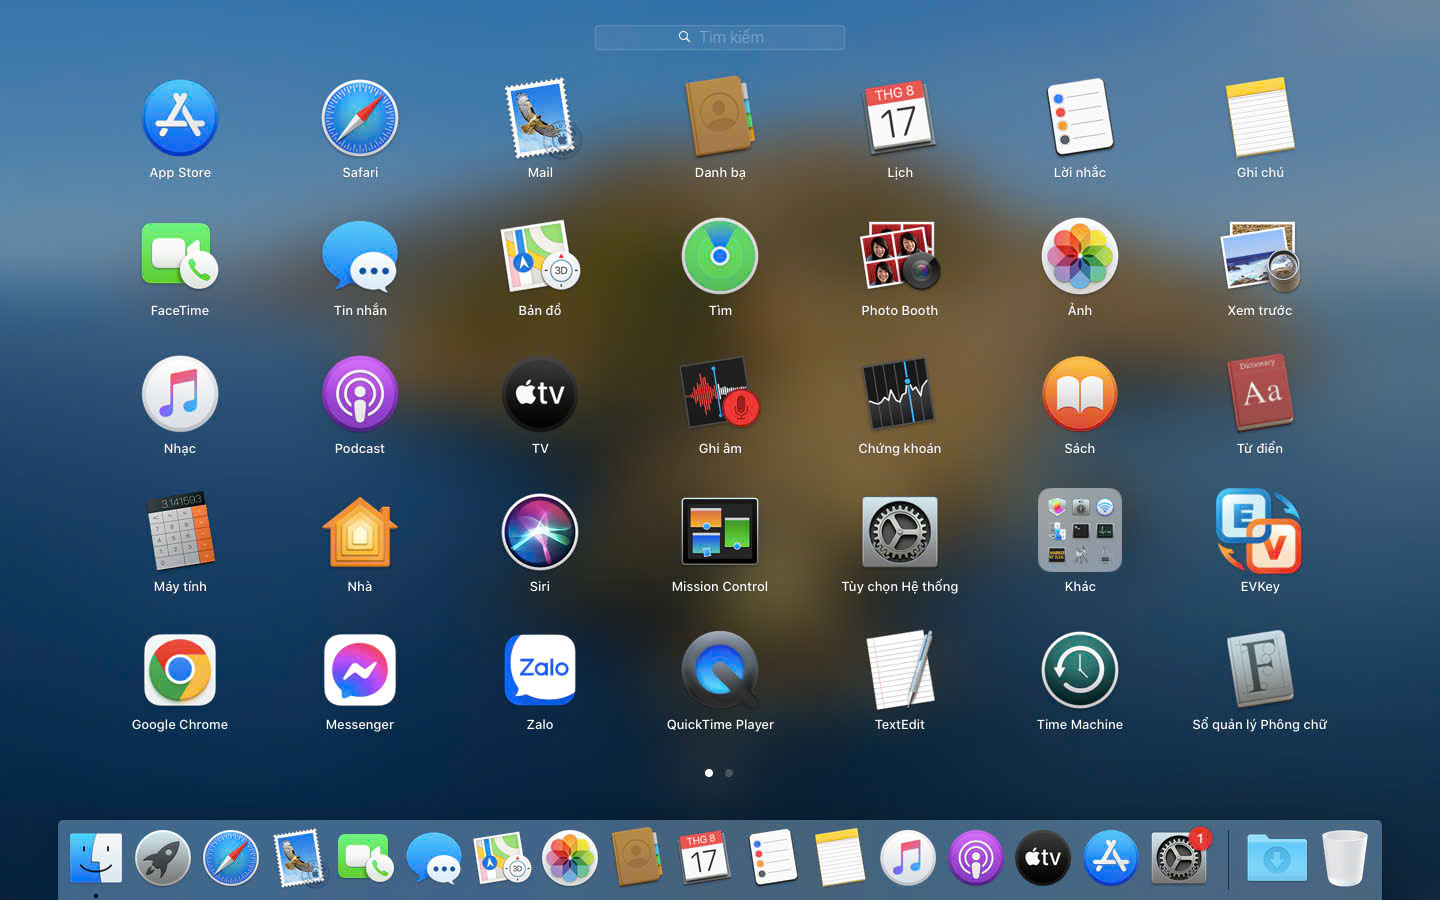Open Lịch calendar app in grid
The image size is (1440, 900).
tap(900, 118)
